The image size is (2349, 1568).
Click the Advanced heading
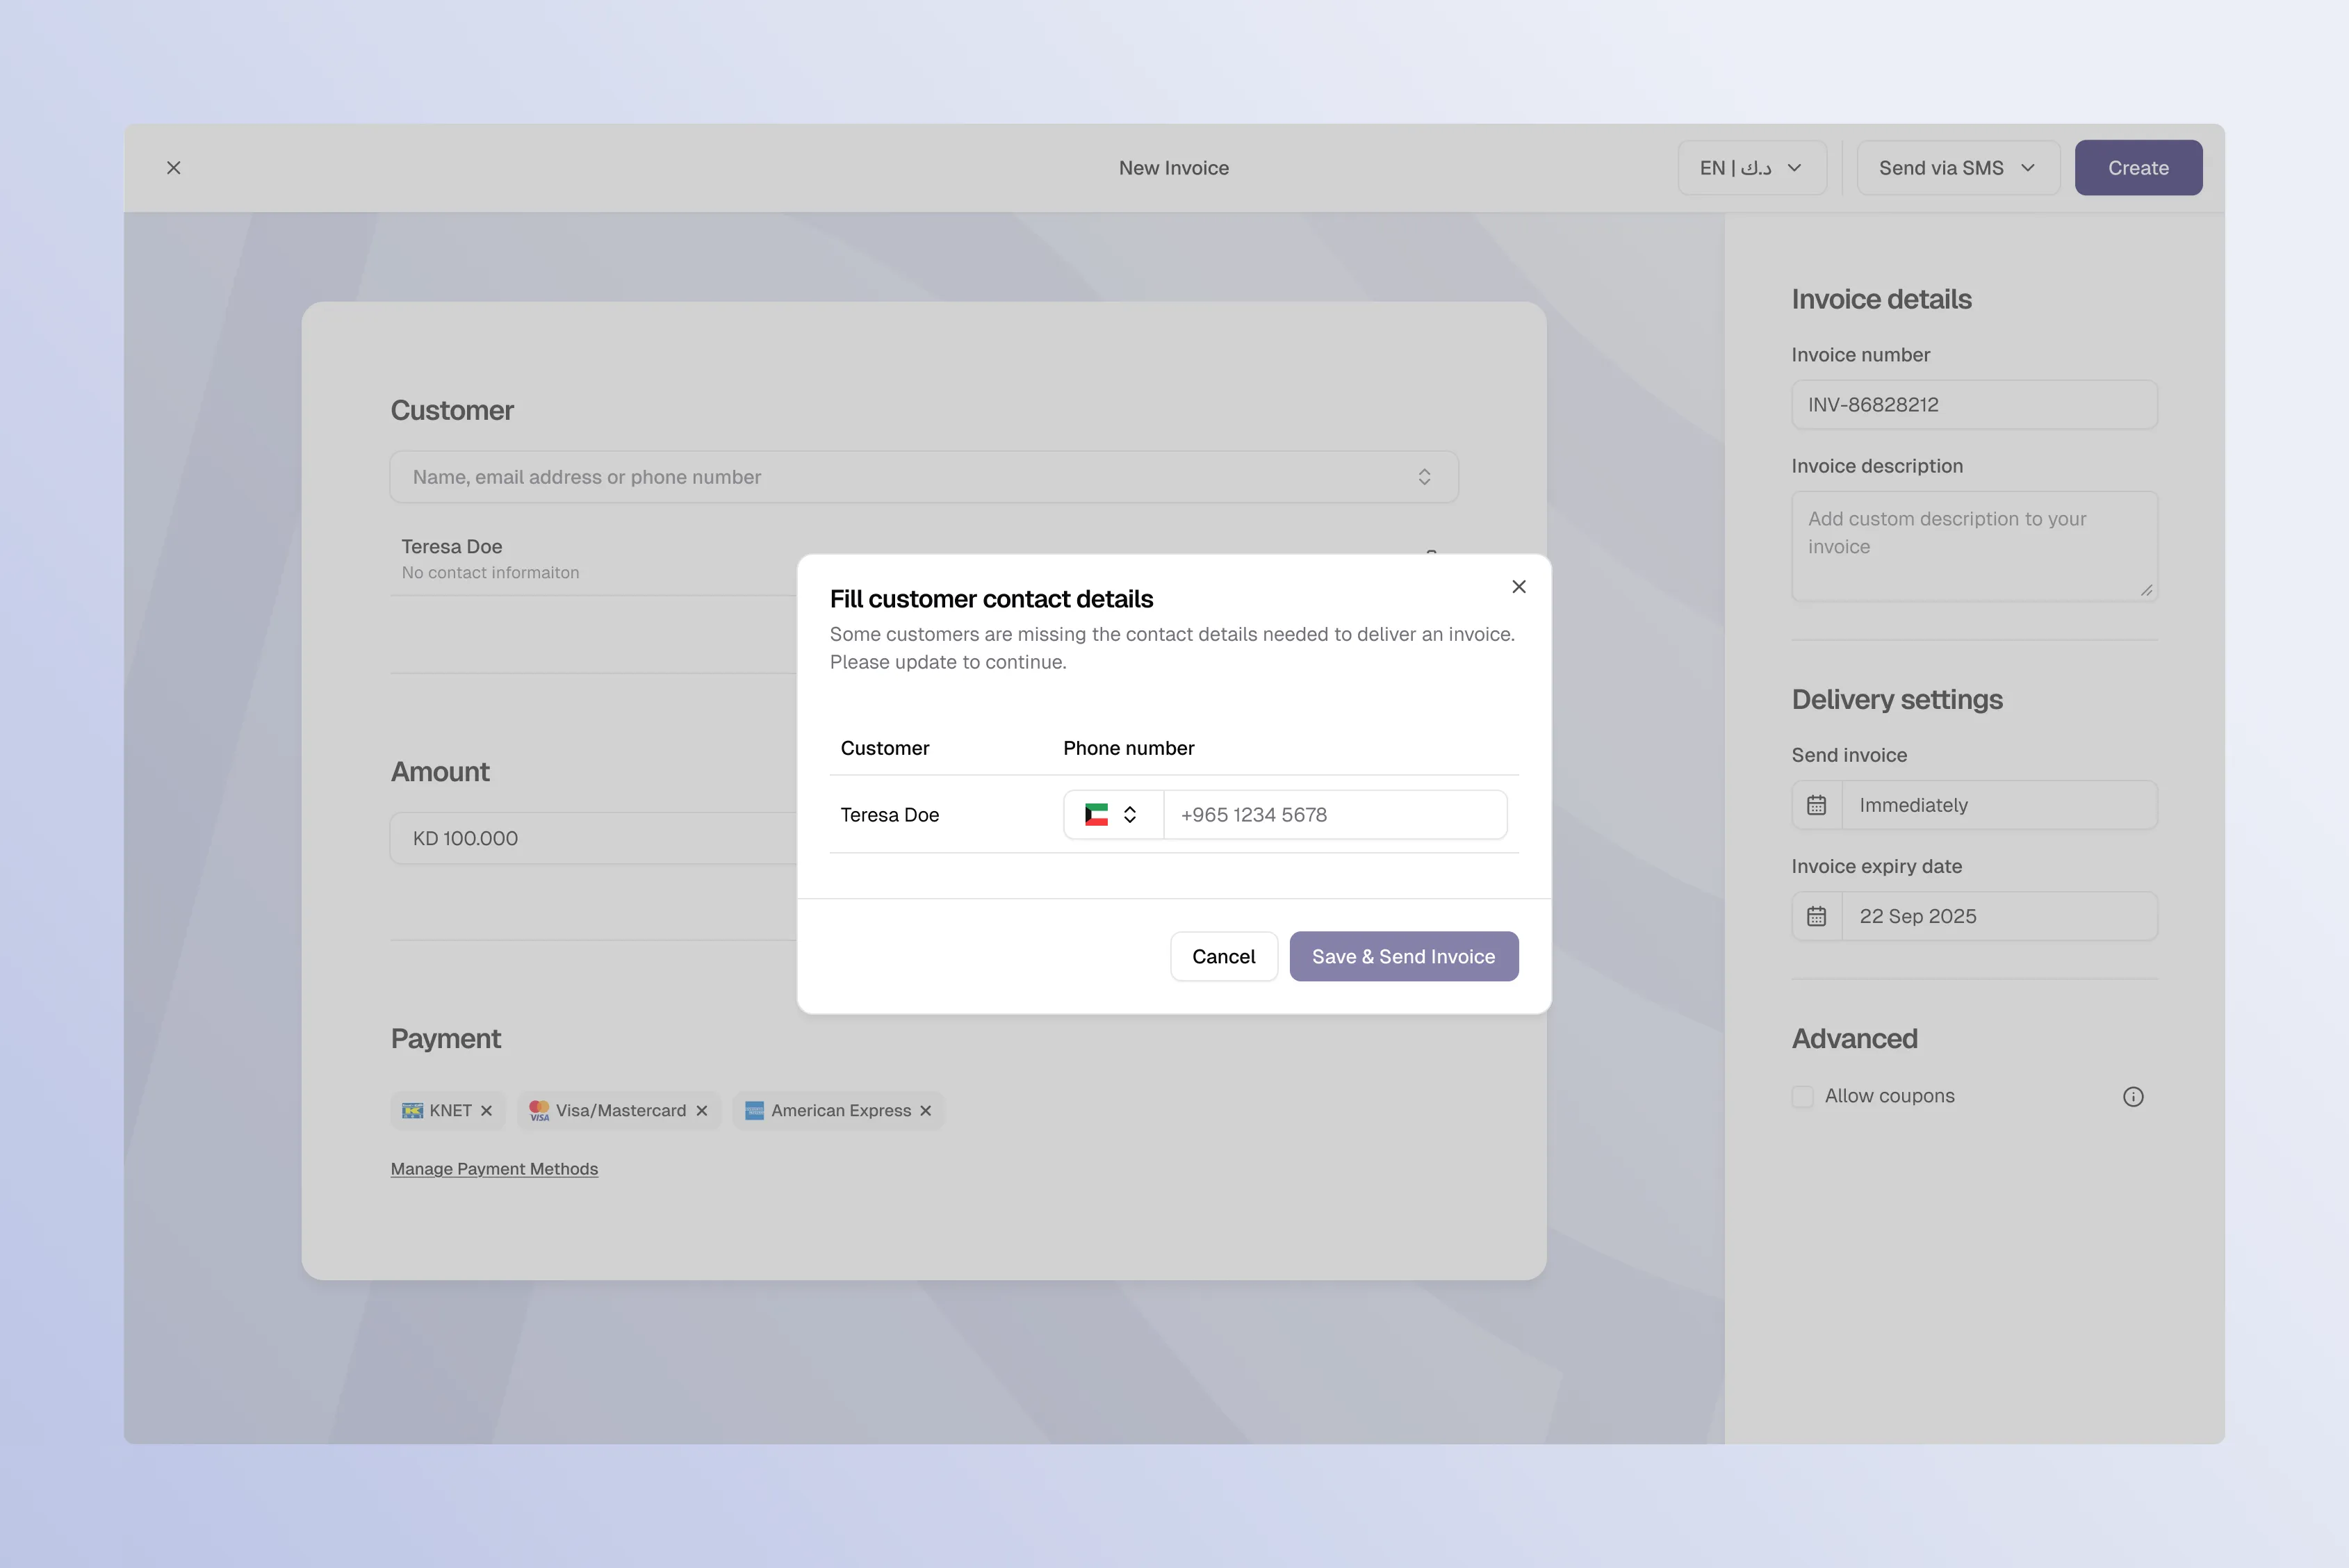pyautogui.click(x=1854, y=1039)
